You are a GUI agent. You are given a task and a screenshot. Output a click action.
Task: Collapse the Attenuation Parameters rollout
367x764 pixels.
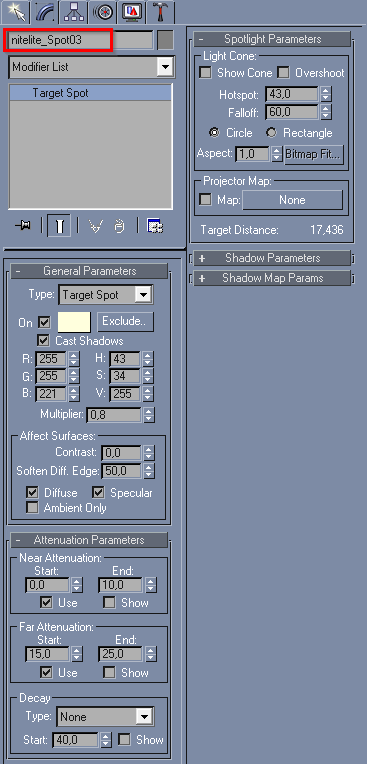pyautogui.click(x=90, y=540)
